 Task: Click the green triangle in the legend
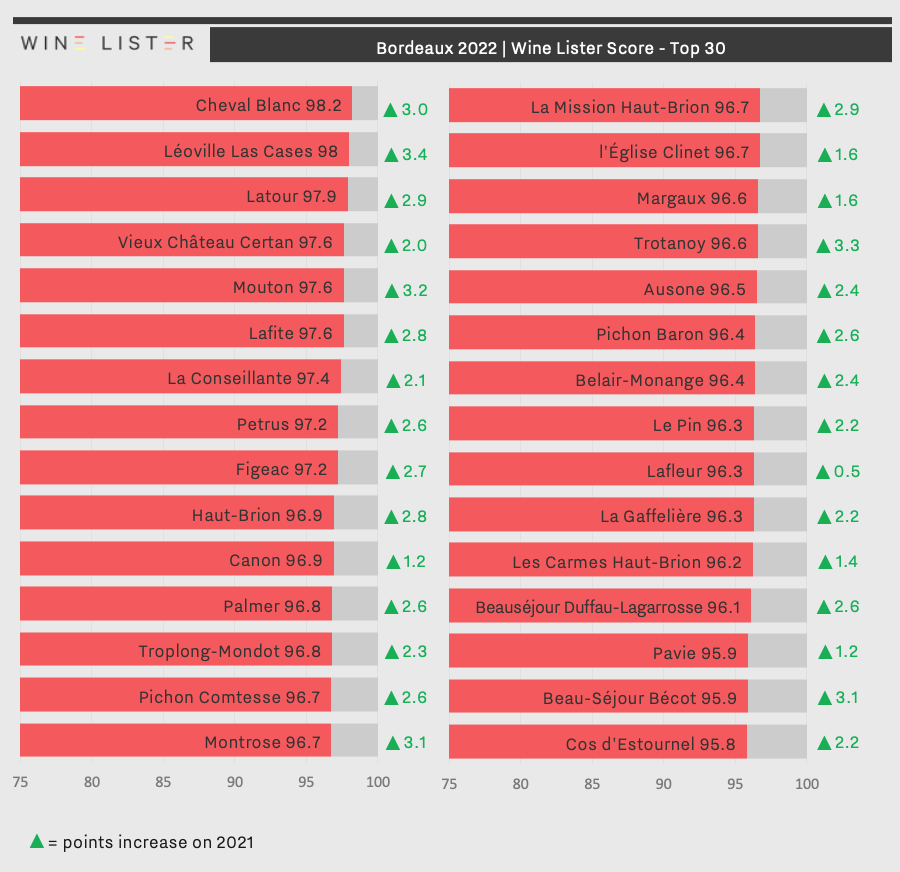37,841
